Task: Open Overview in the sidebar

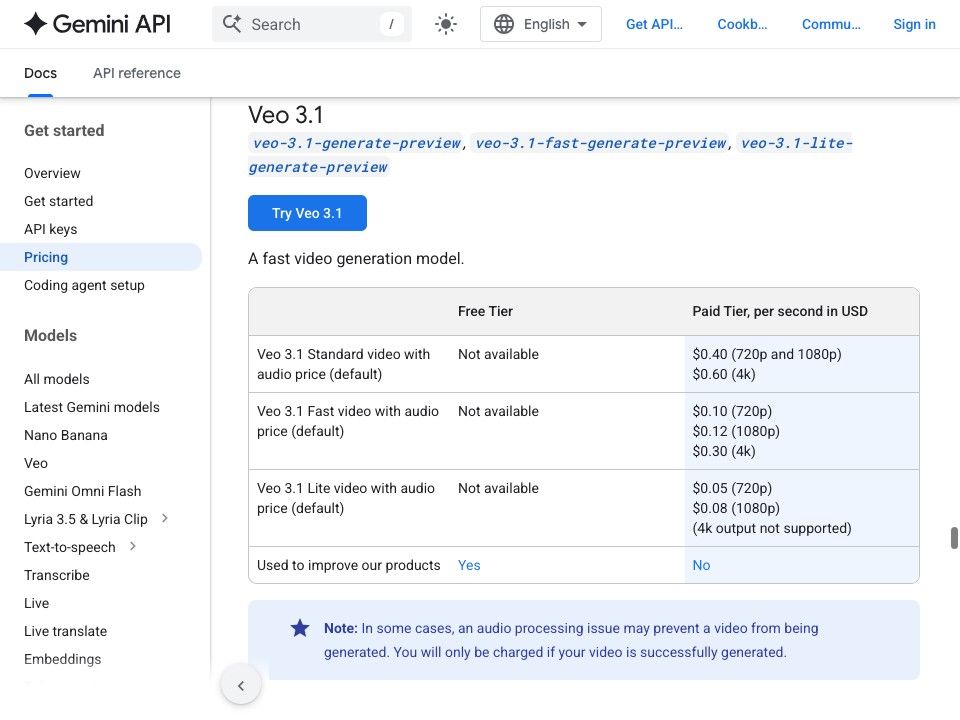Action: point(52,173)
